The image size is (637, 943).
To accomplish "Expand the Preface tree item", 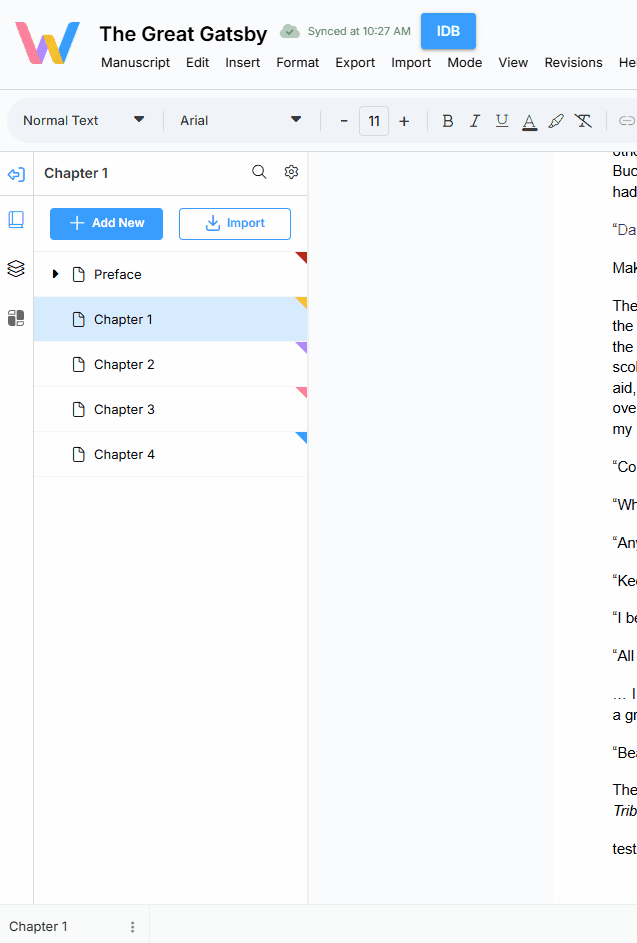I will pos(55,274).
